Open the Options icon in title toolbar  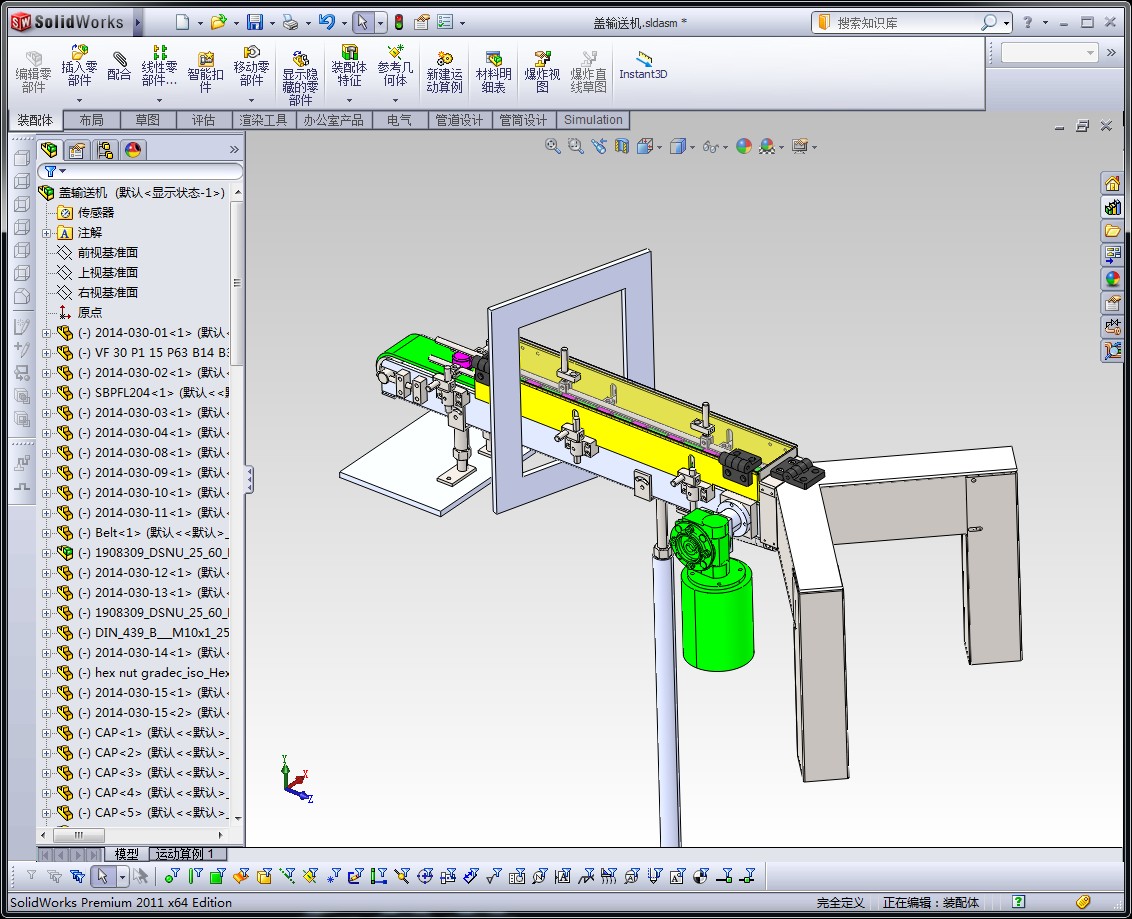point(445,22)
